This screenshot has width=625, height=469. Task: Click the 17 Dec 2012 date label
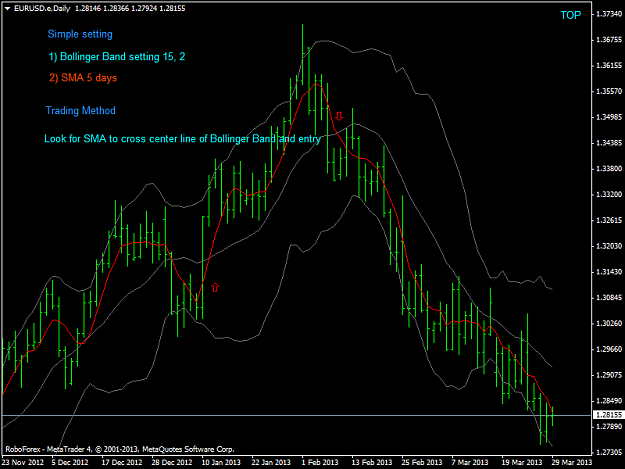pyautogui.click(x=122, y=462)
